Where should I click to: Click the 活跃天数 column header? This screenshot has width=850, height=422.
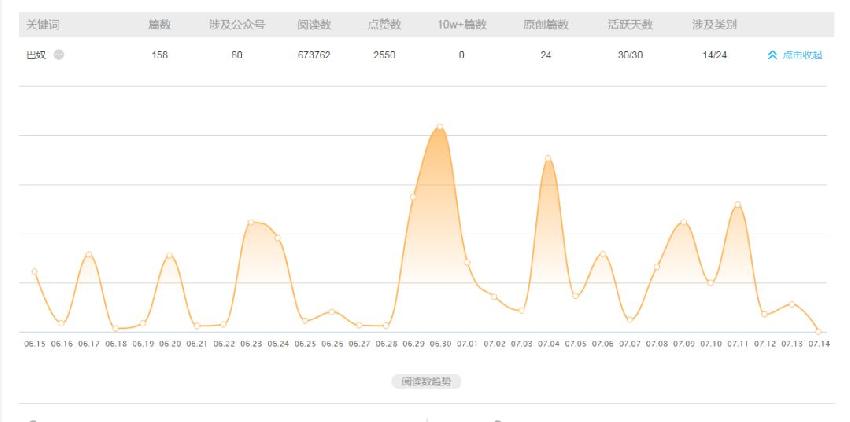pos(630,25)
